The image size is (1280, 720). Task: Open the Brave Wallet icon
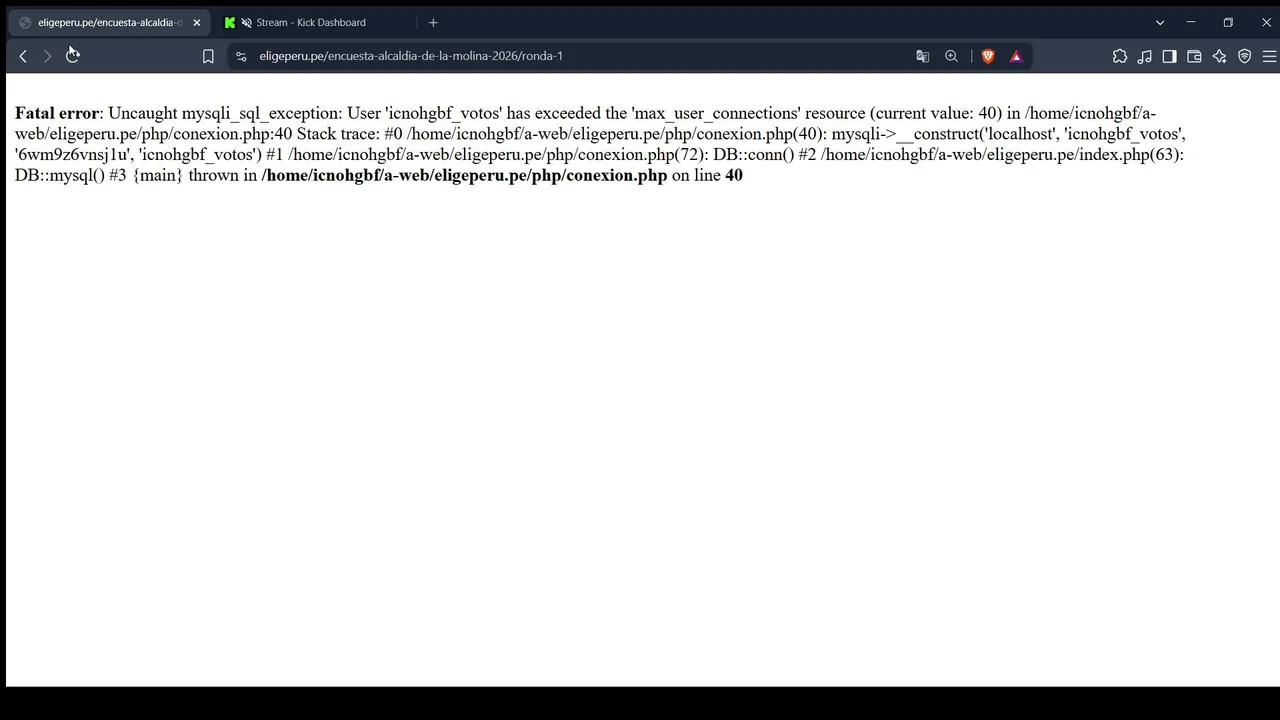(x=1194, y=56)
